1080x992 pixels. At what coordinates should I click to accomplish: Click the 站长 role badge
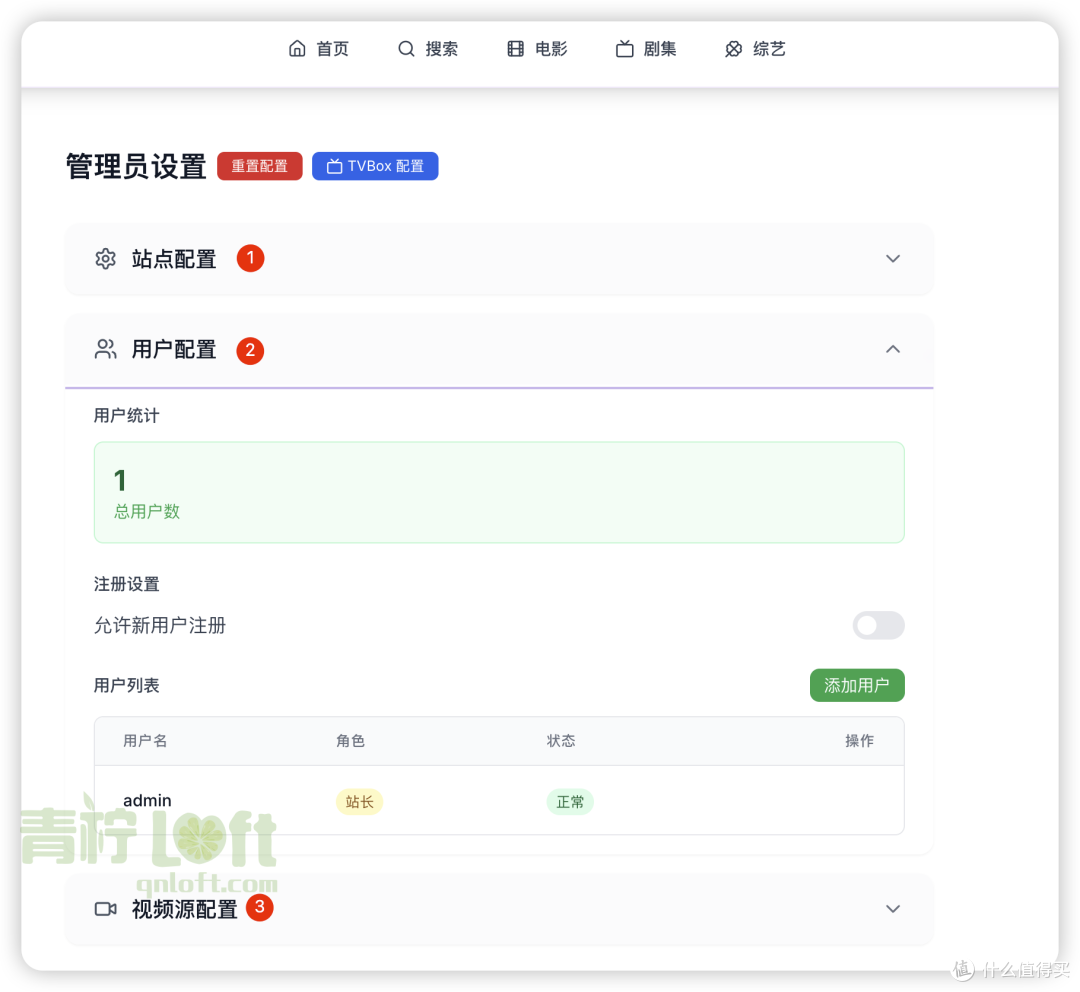click(x=360, y=802)
